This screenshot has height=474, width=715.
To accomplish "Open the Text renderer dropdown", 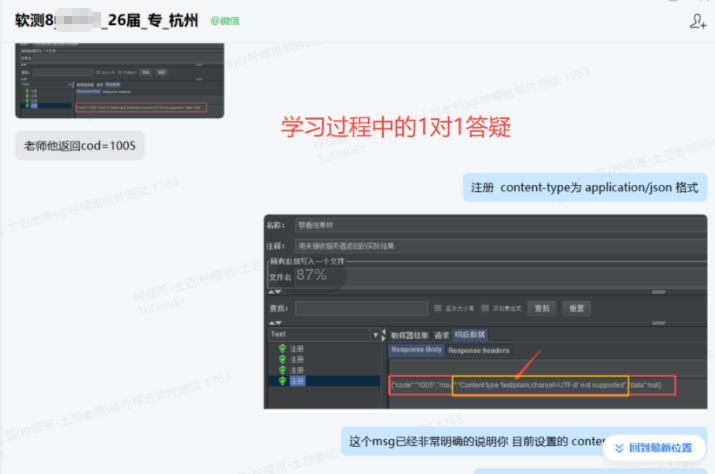I will point(376,335).
